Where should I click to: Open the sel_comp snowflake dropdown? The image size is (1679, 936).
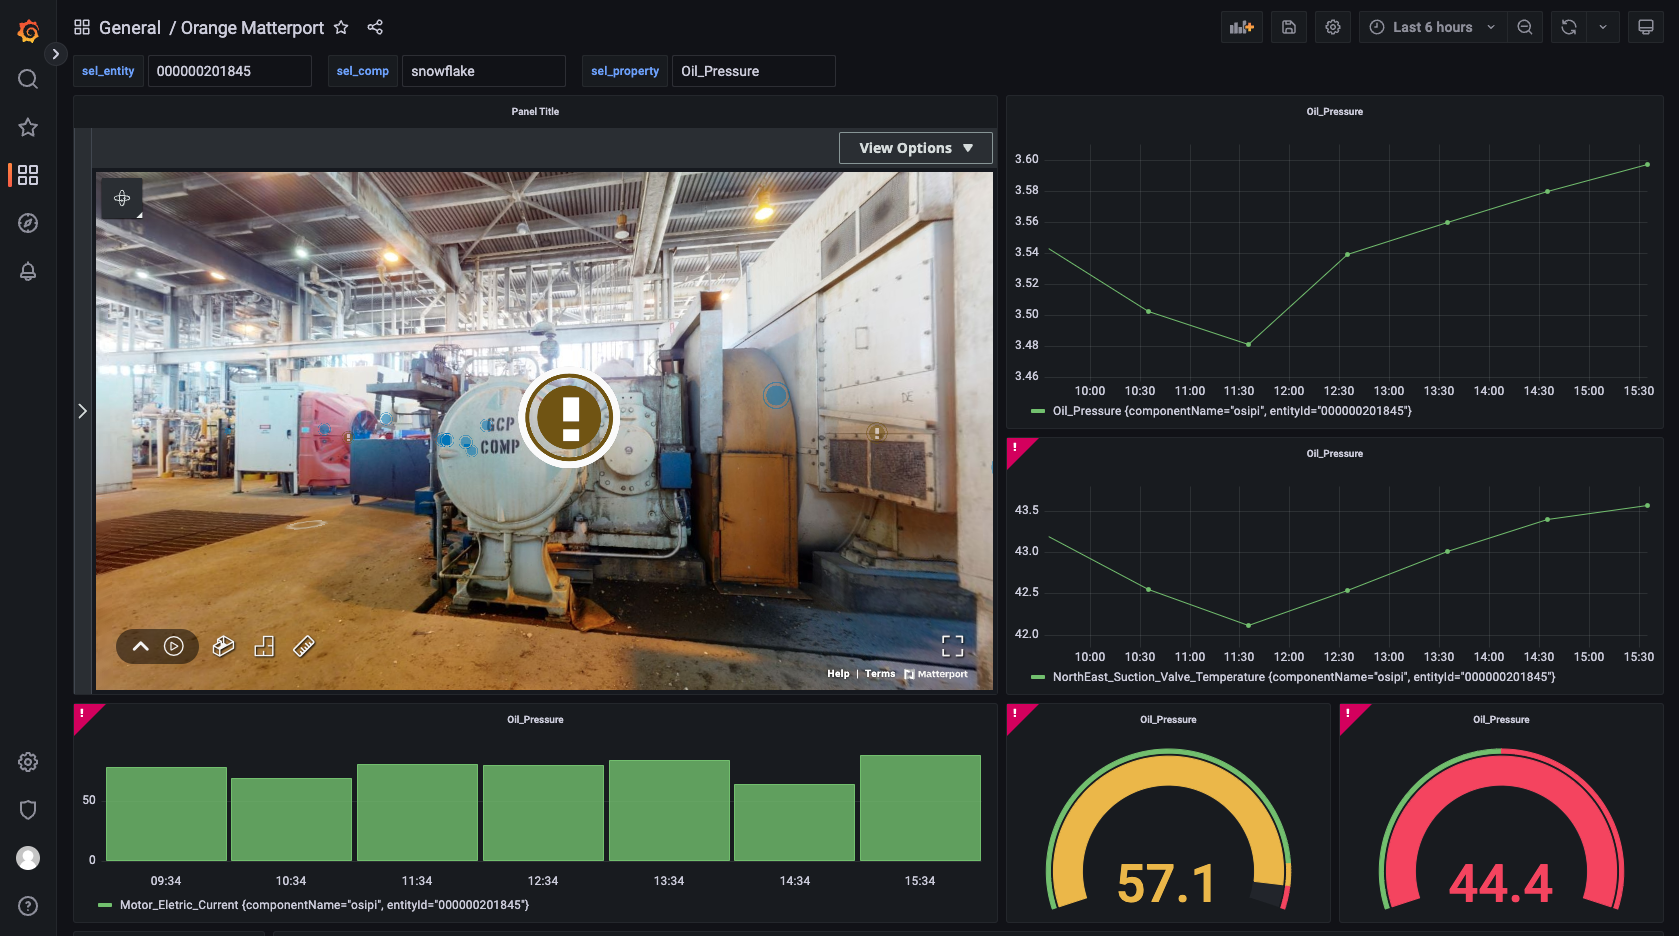pyautogui.click(x=484, y=71)
